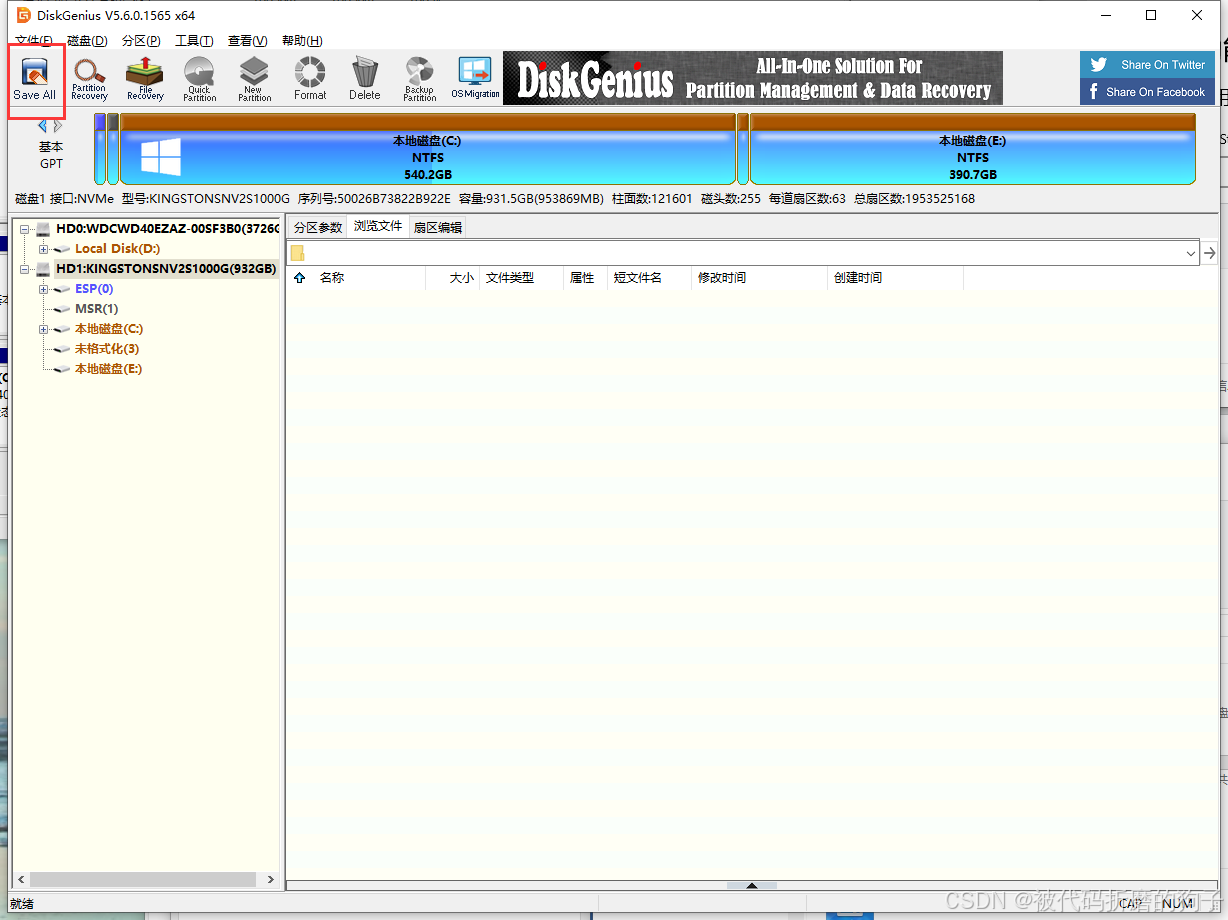Create a New Partition from the toolbar
Screen dimensions: 1228x920
tap(255, 79)
